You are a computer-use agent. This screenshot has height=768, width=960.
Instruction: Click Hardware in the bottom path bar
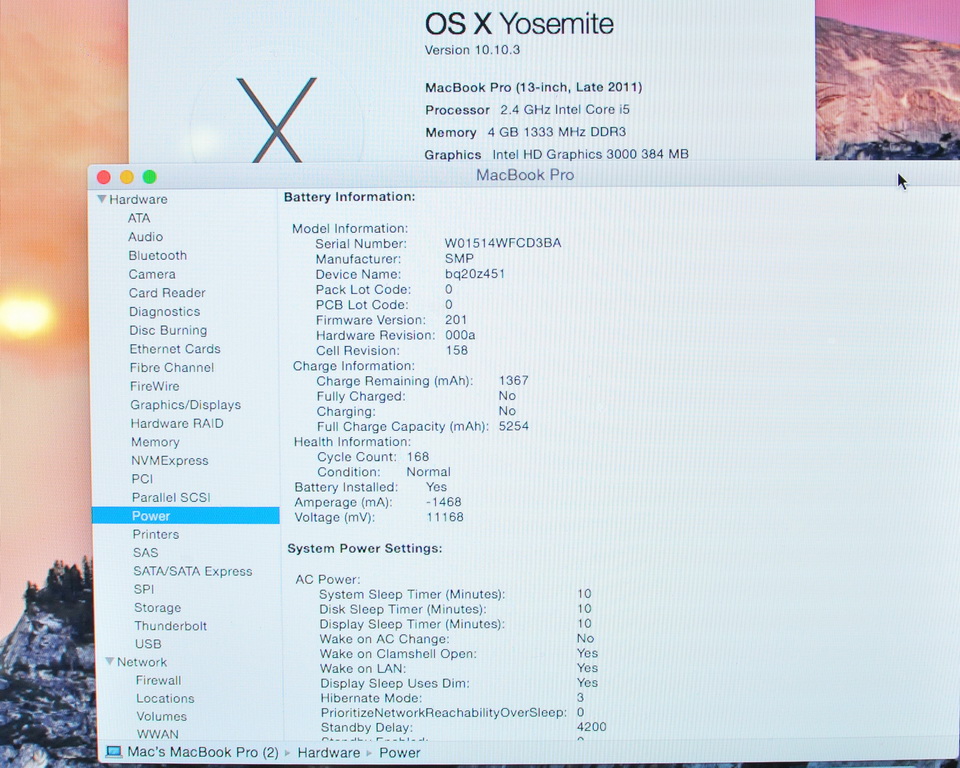click(x=329, y=753)
